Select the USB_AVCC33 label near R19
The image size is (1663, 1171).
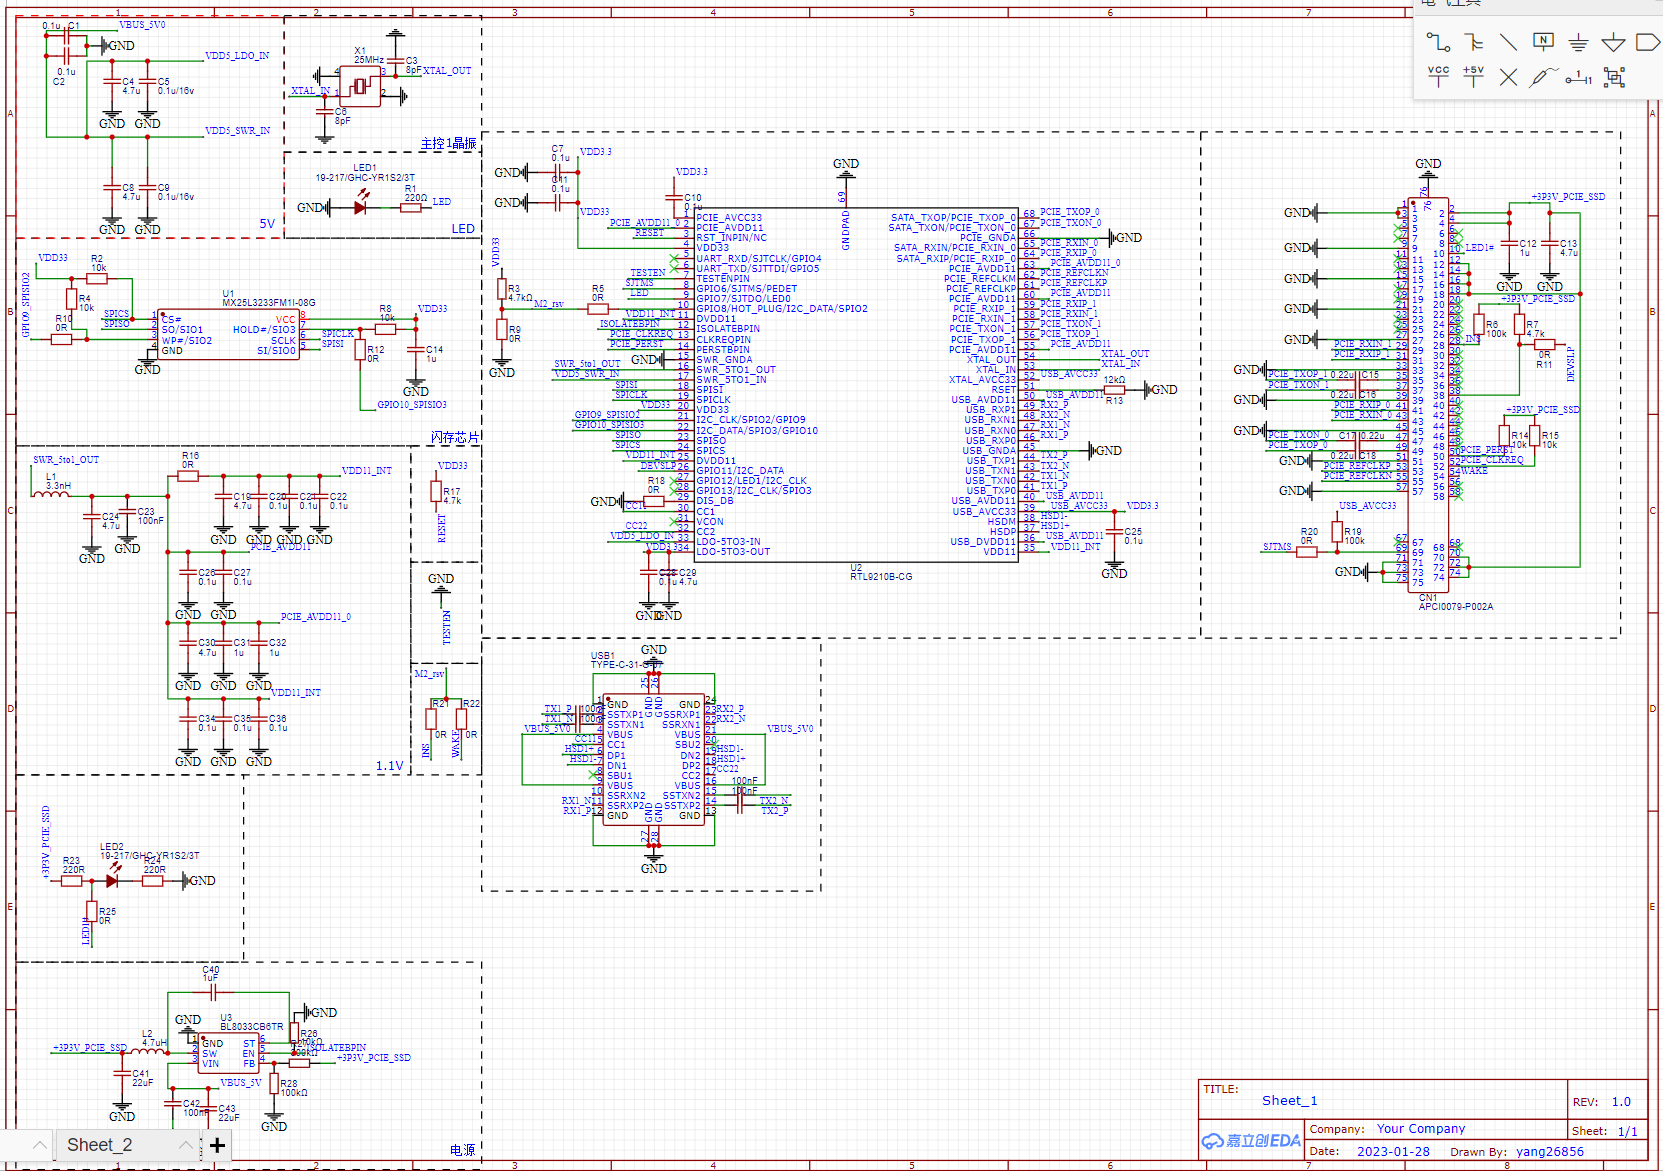(1367, 506)
